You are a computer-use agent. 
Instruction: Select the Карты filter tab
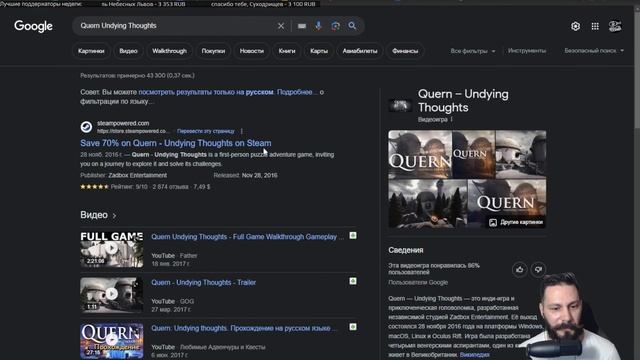coord(319,51)
